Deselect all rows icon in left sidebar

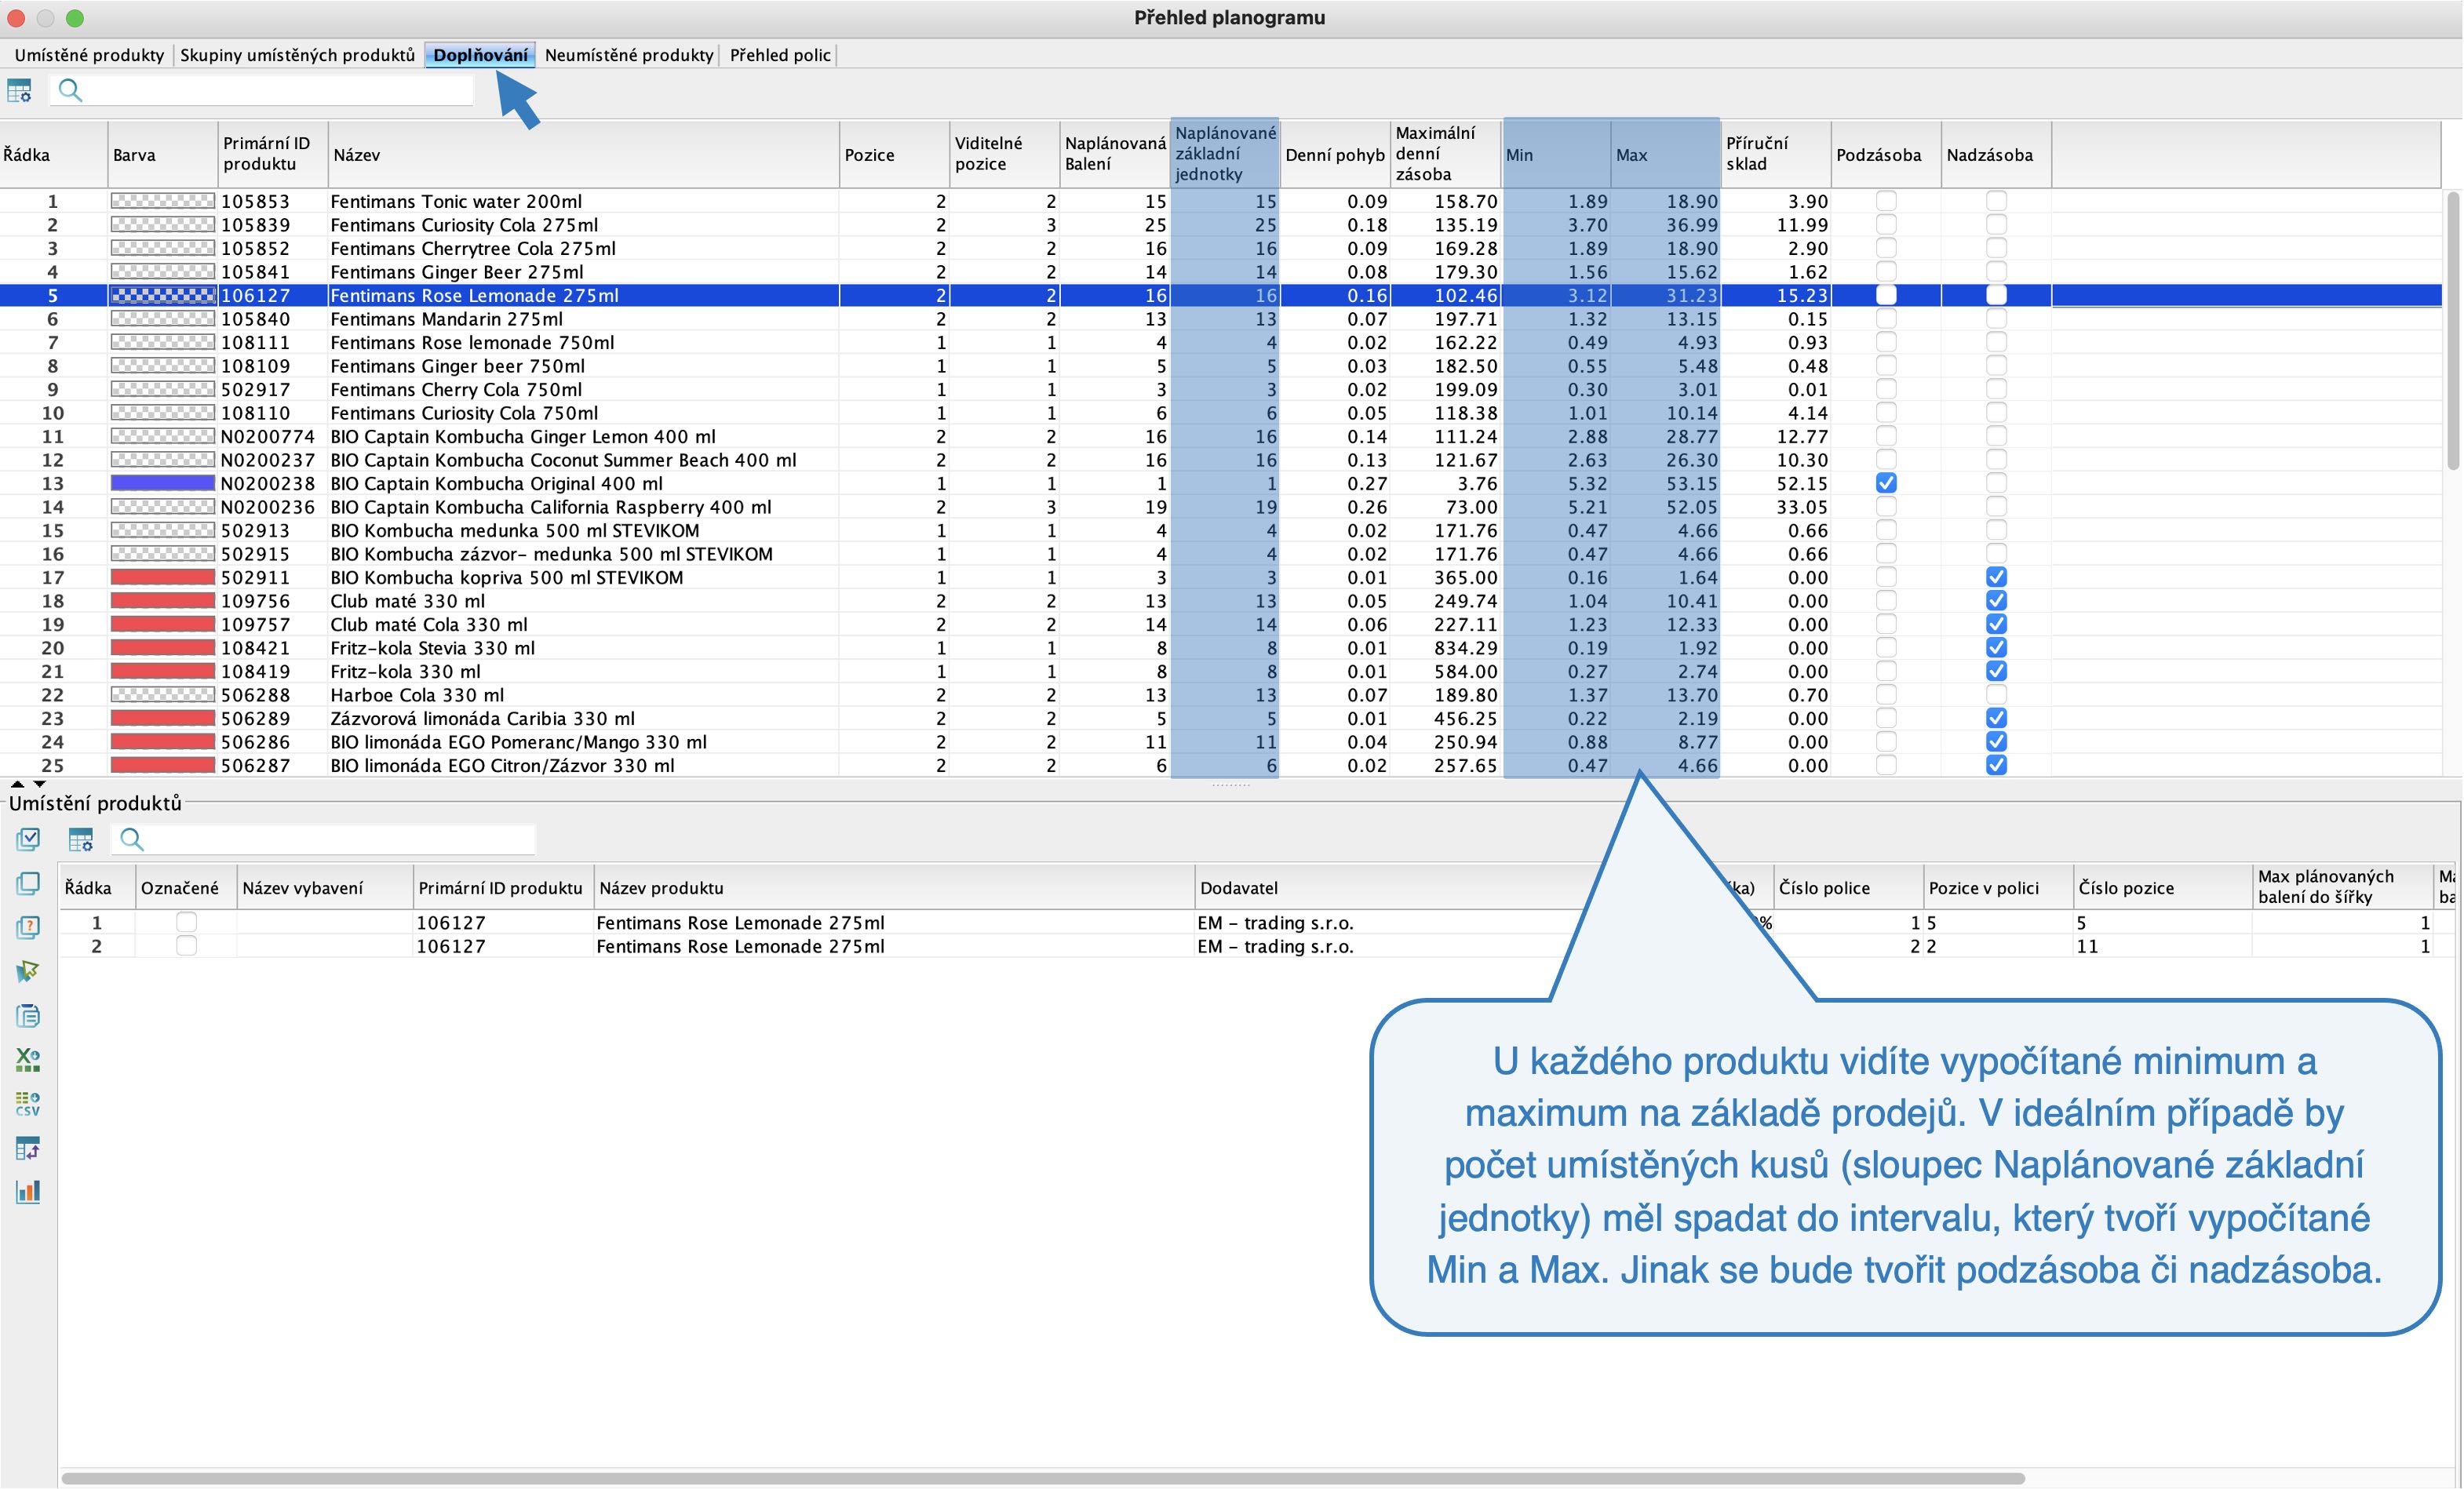[28, 883]
